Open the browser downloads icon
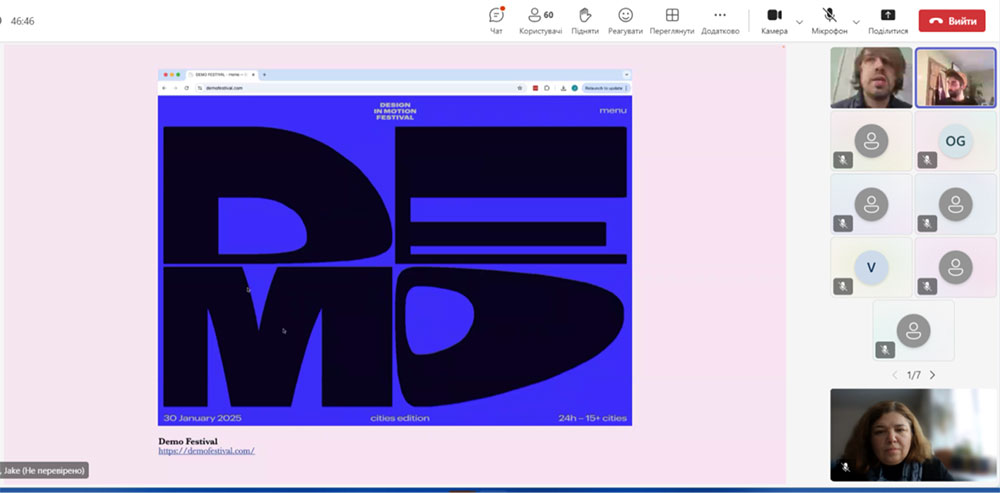Screen dimensions: 1000x493 coord(563,88)
